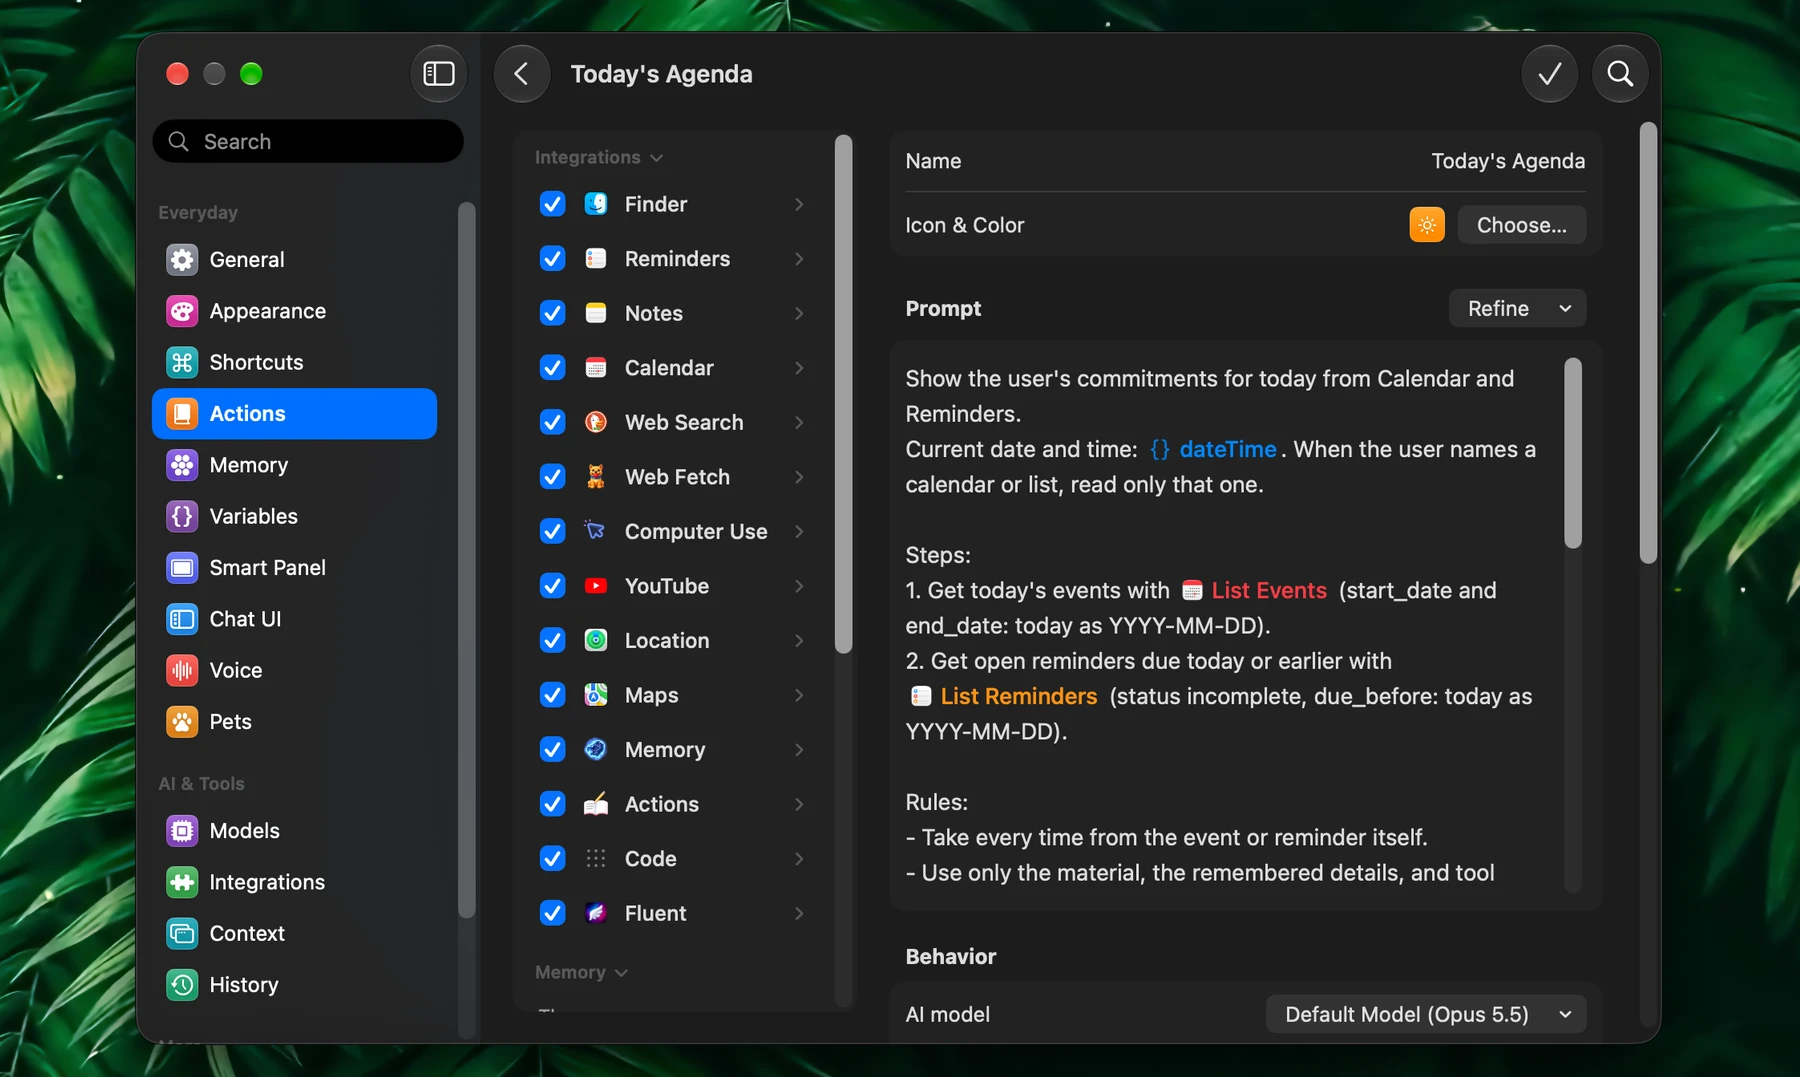Open Integrations in the sidebar
Viewport: 1800px width, 1077px height.
[x=294, y=882]
